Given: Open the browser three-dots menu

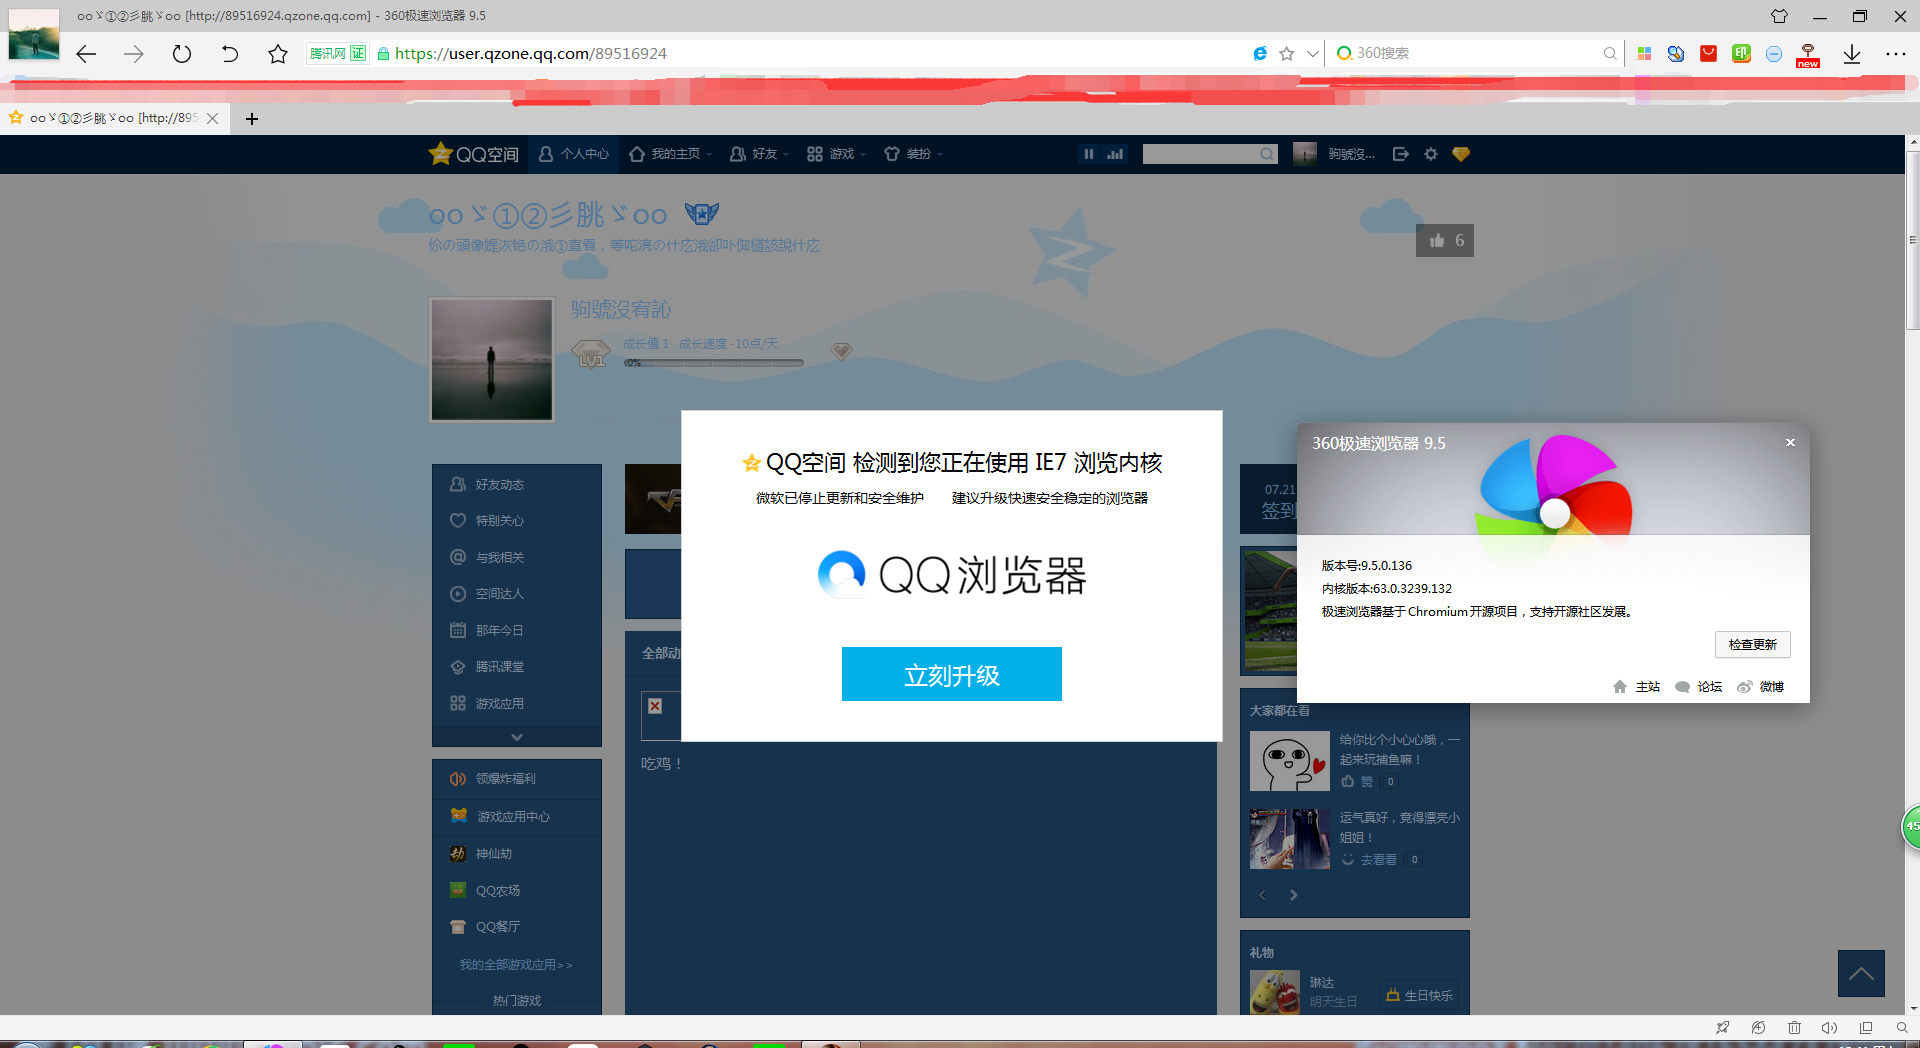Looking at the screenshot, I should (1895, 54).
